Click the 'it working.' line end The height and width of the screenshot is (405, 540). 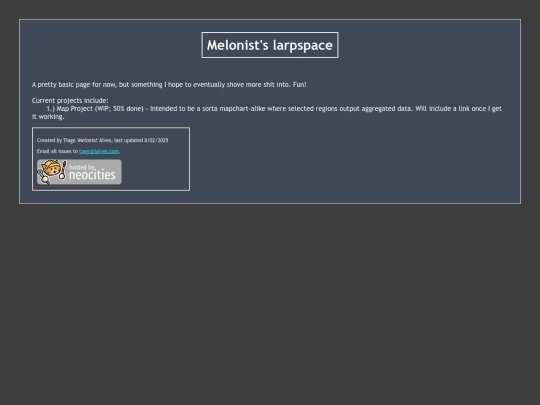[x=48, y=117]
